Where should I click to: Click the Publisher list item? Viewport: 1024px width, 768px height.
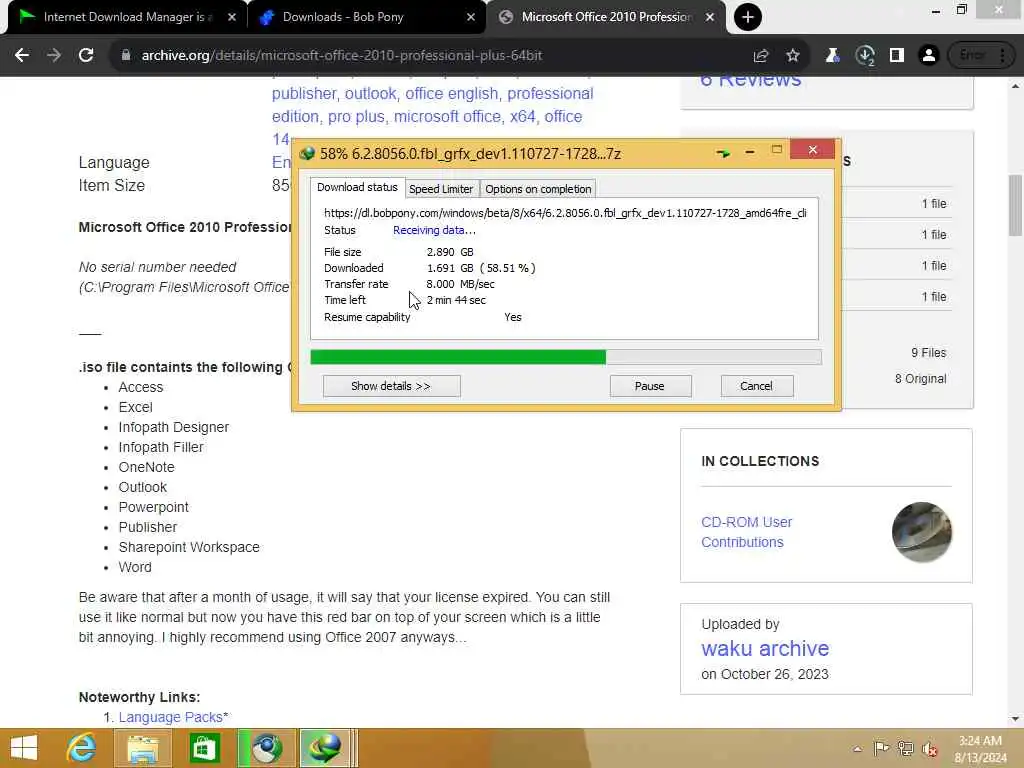pyautogui.click(x=148, y=527)
